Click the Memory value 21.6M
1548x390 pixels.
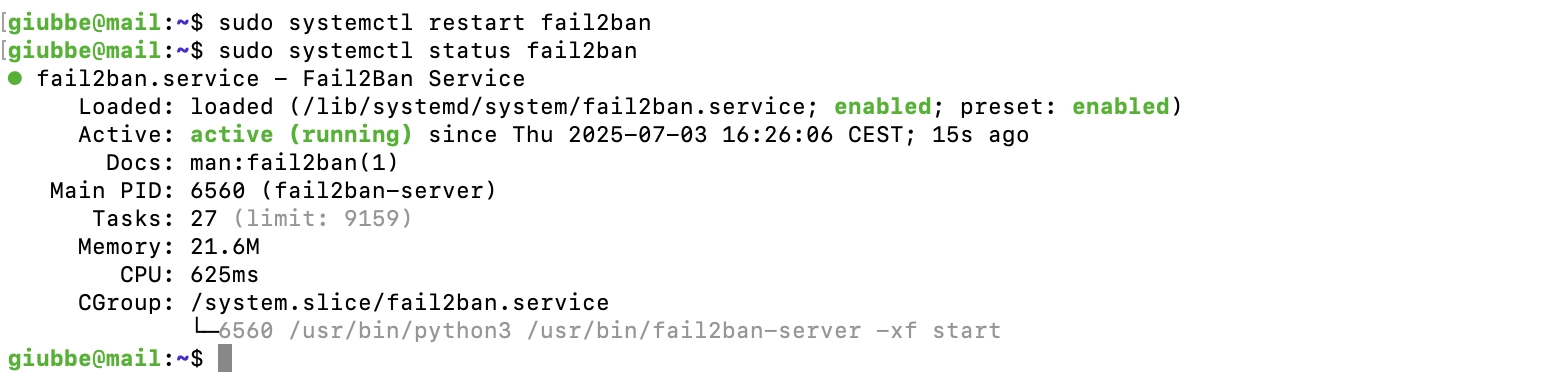(x=224, y=246)
